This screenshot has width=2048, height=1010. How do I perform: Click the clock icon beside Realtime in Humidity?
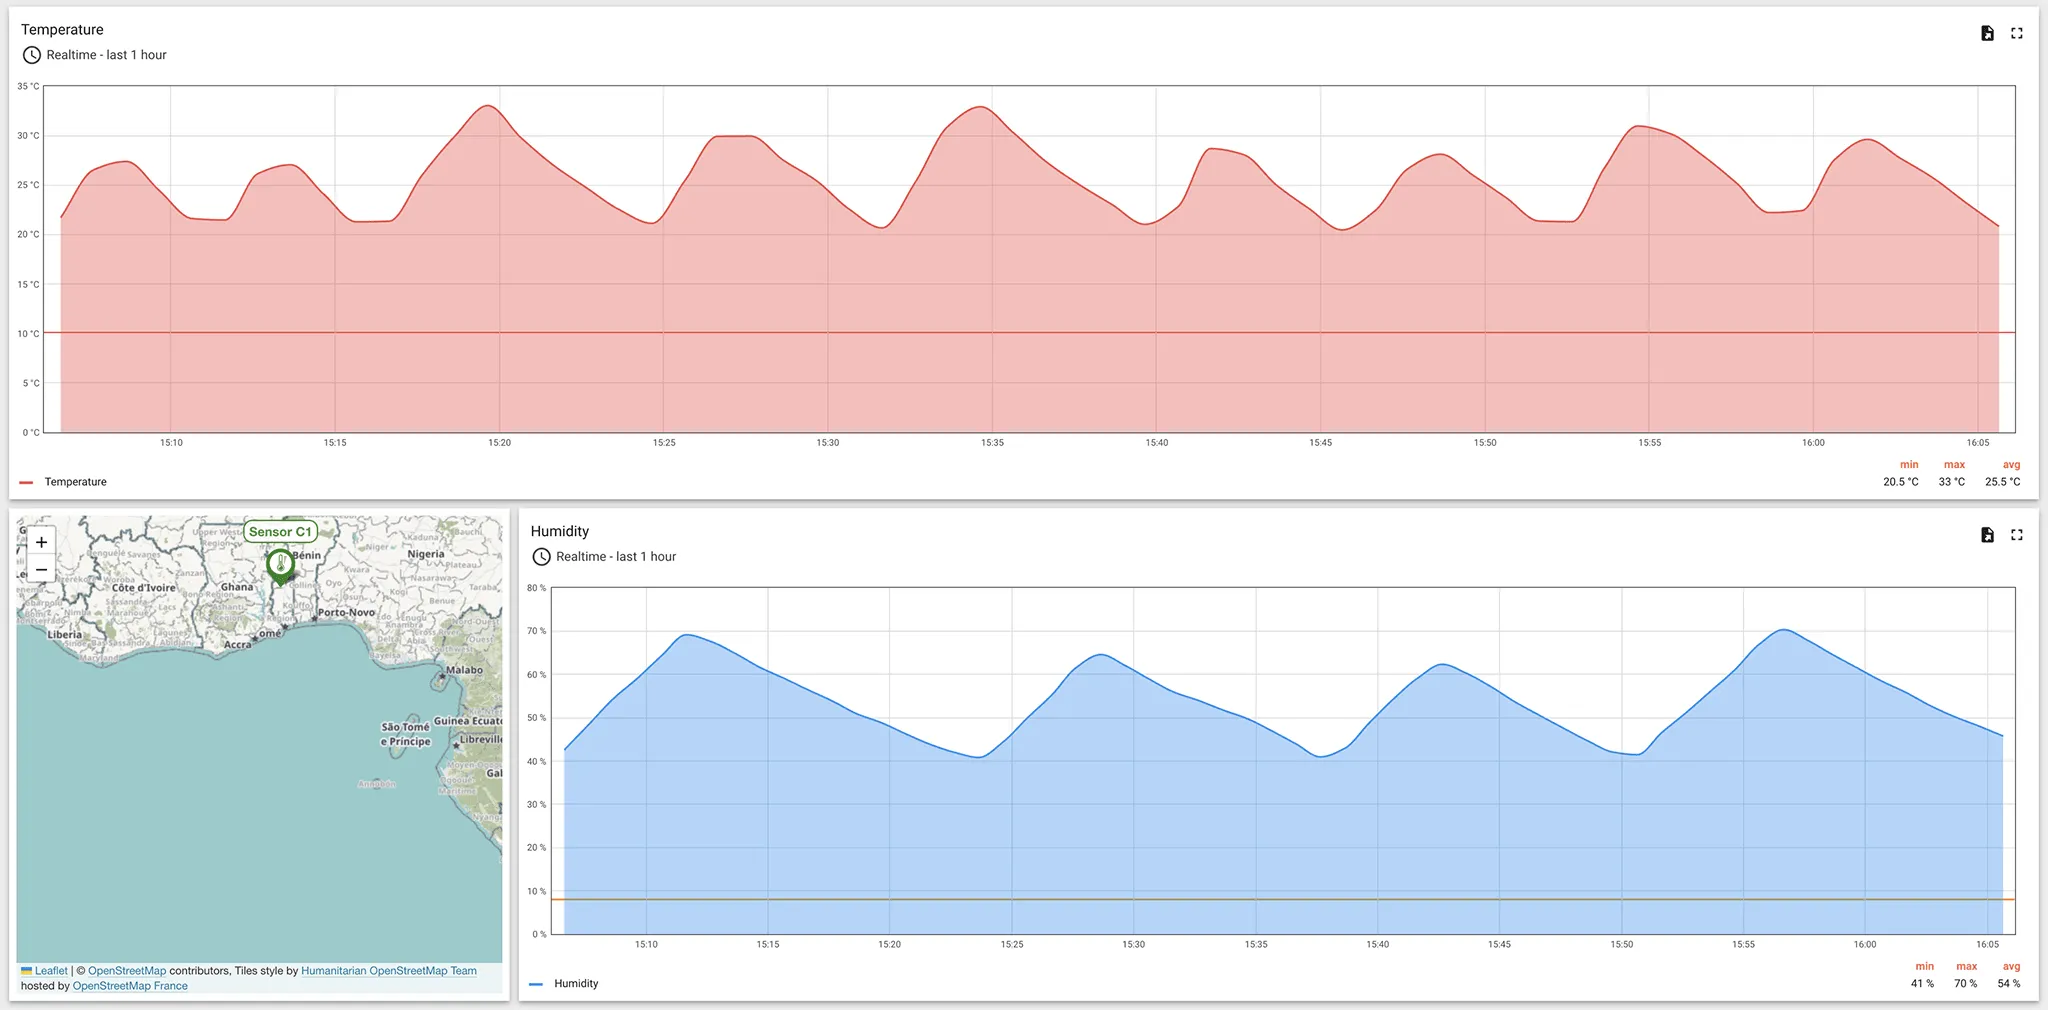pyautogui.click(x=541, y=557)
